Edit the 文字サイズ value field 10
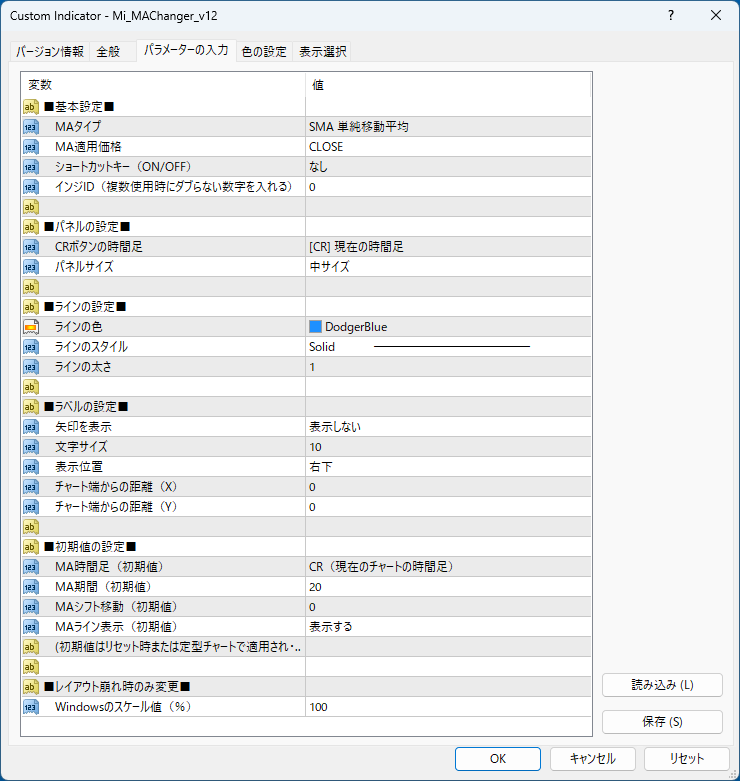The image size is (740, 781). click(448, 447)
